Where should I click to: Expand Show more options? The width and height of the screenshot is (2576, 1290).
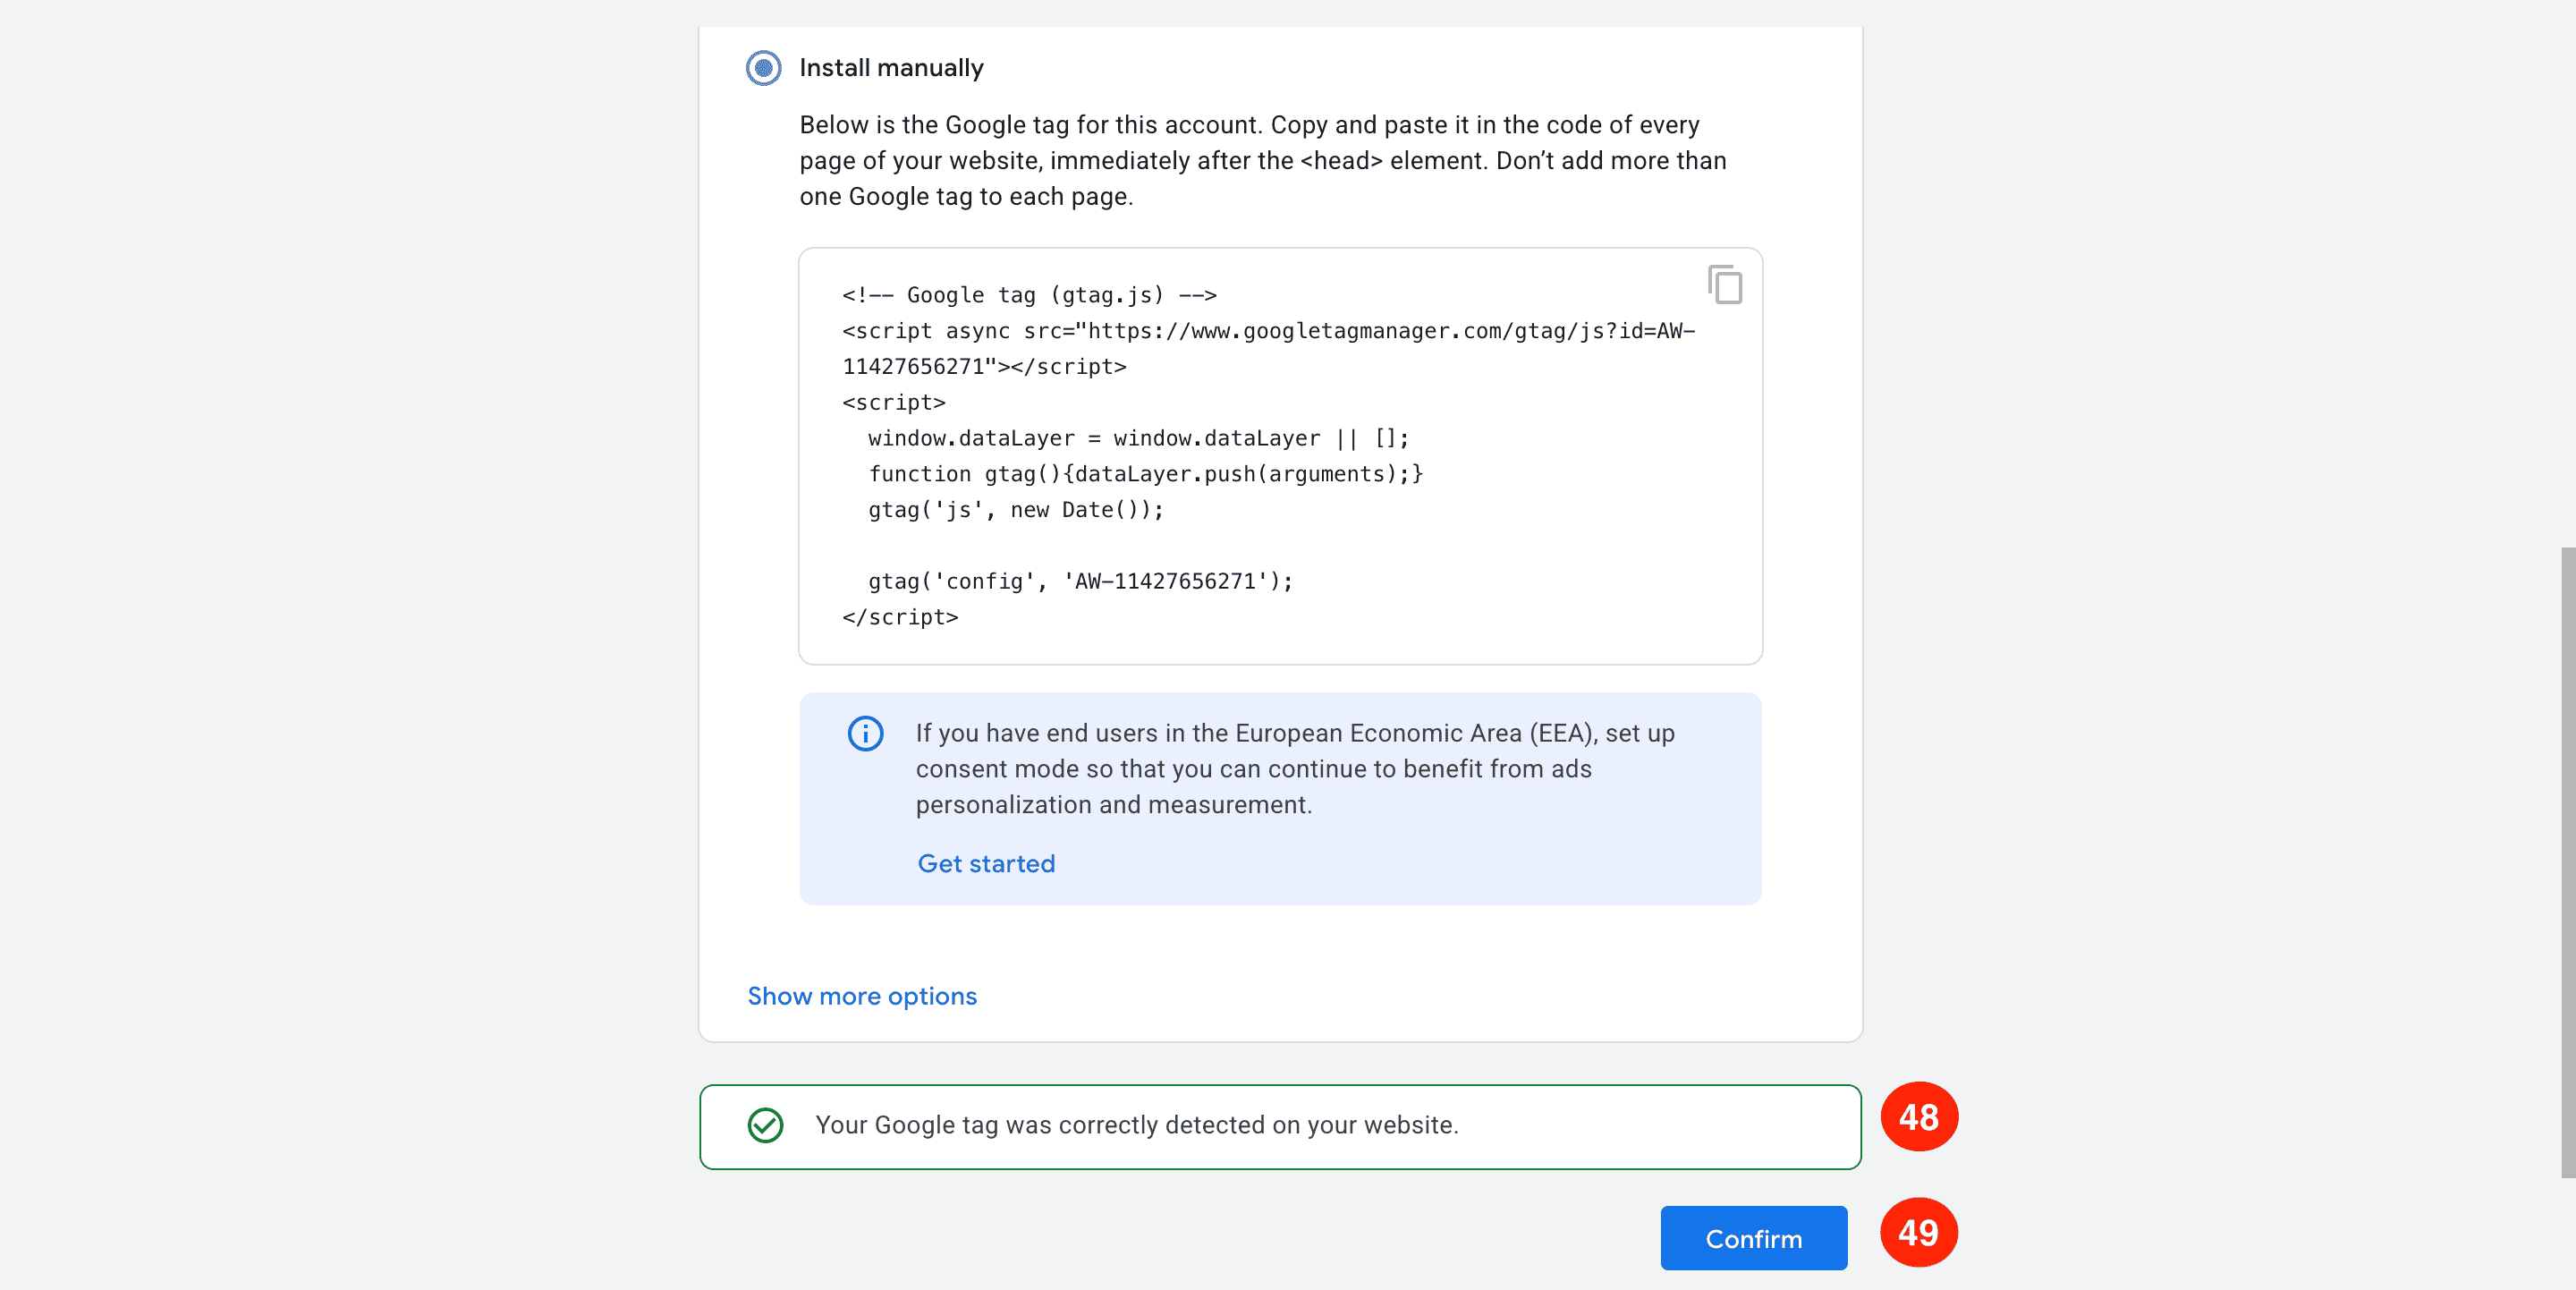(862, 996)
